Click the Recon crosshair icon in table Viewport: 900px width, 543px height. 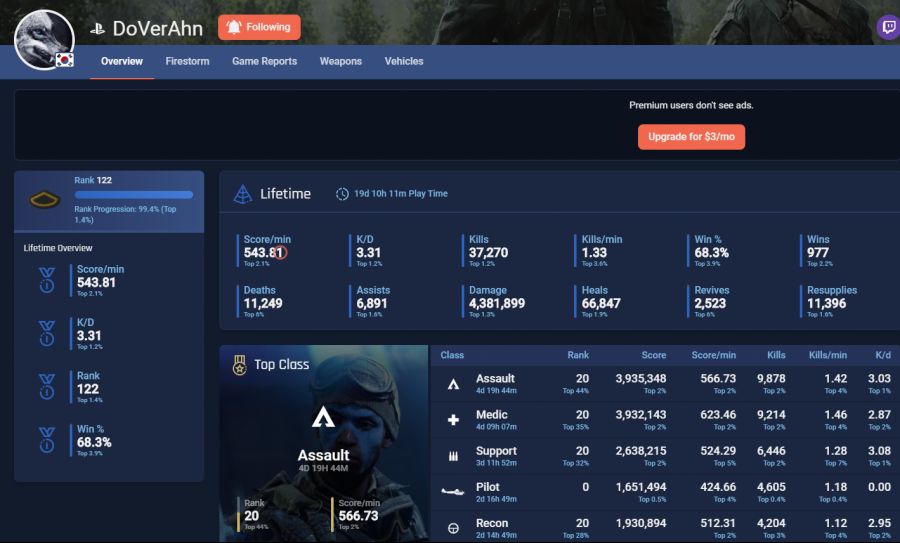tap(453, 528)
